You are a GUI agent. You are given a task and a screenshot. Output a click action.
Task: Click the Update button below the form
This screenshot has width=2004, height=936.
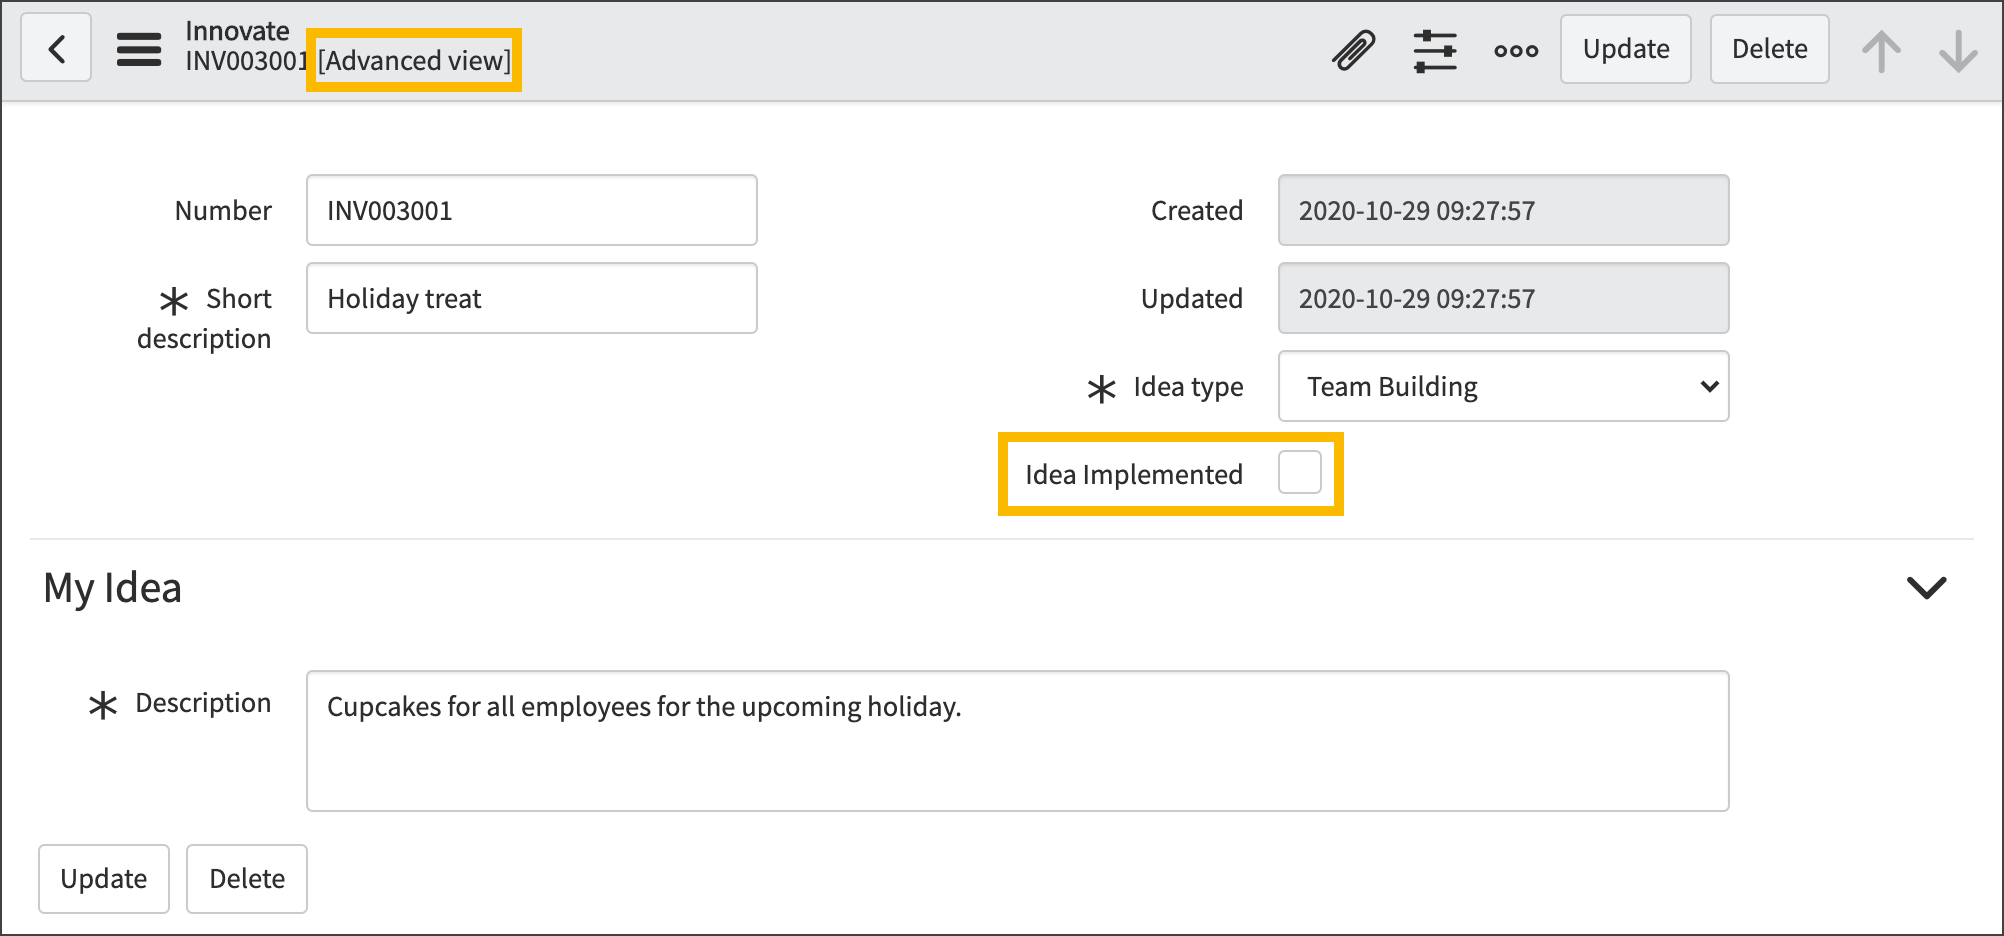point(103,878)
